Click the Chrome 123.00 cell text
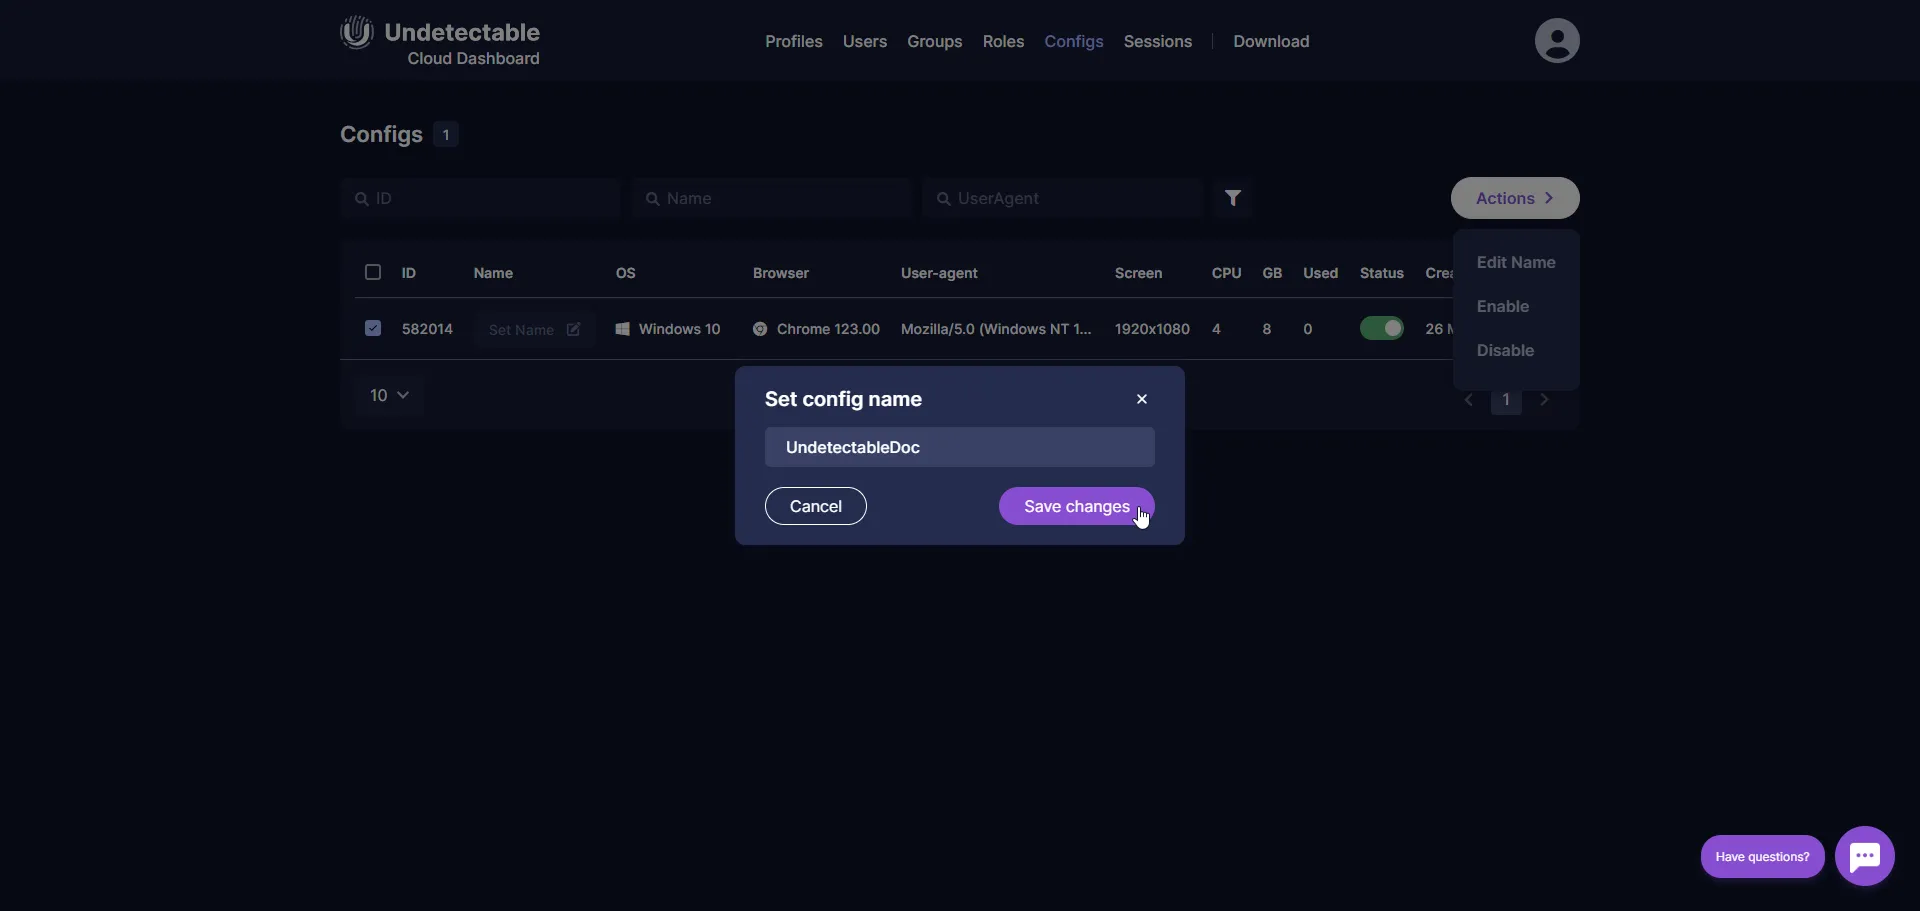 [828, 329]
